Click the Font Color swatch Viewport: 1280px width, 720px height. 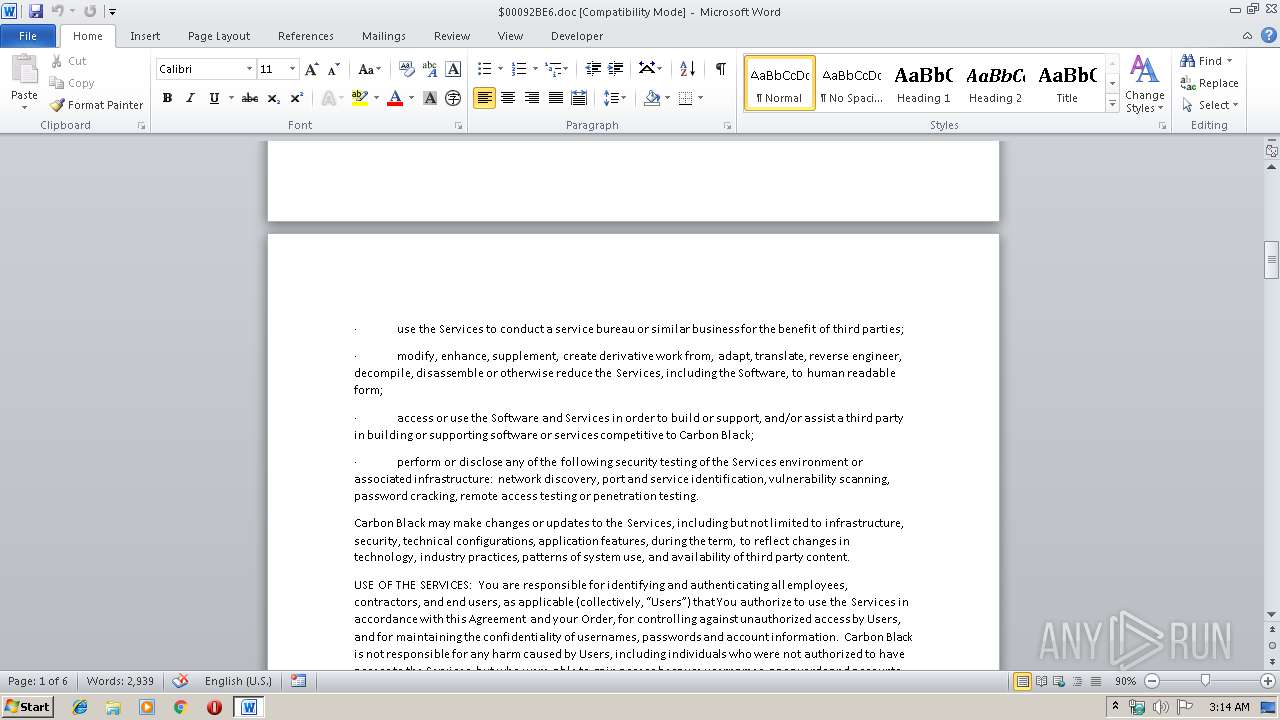point(395,98)
